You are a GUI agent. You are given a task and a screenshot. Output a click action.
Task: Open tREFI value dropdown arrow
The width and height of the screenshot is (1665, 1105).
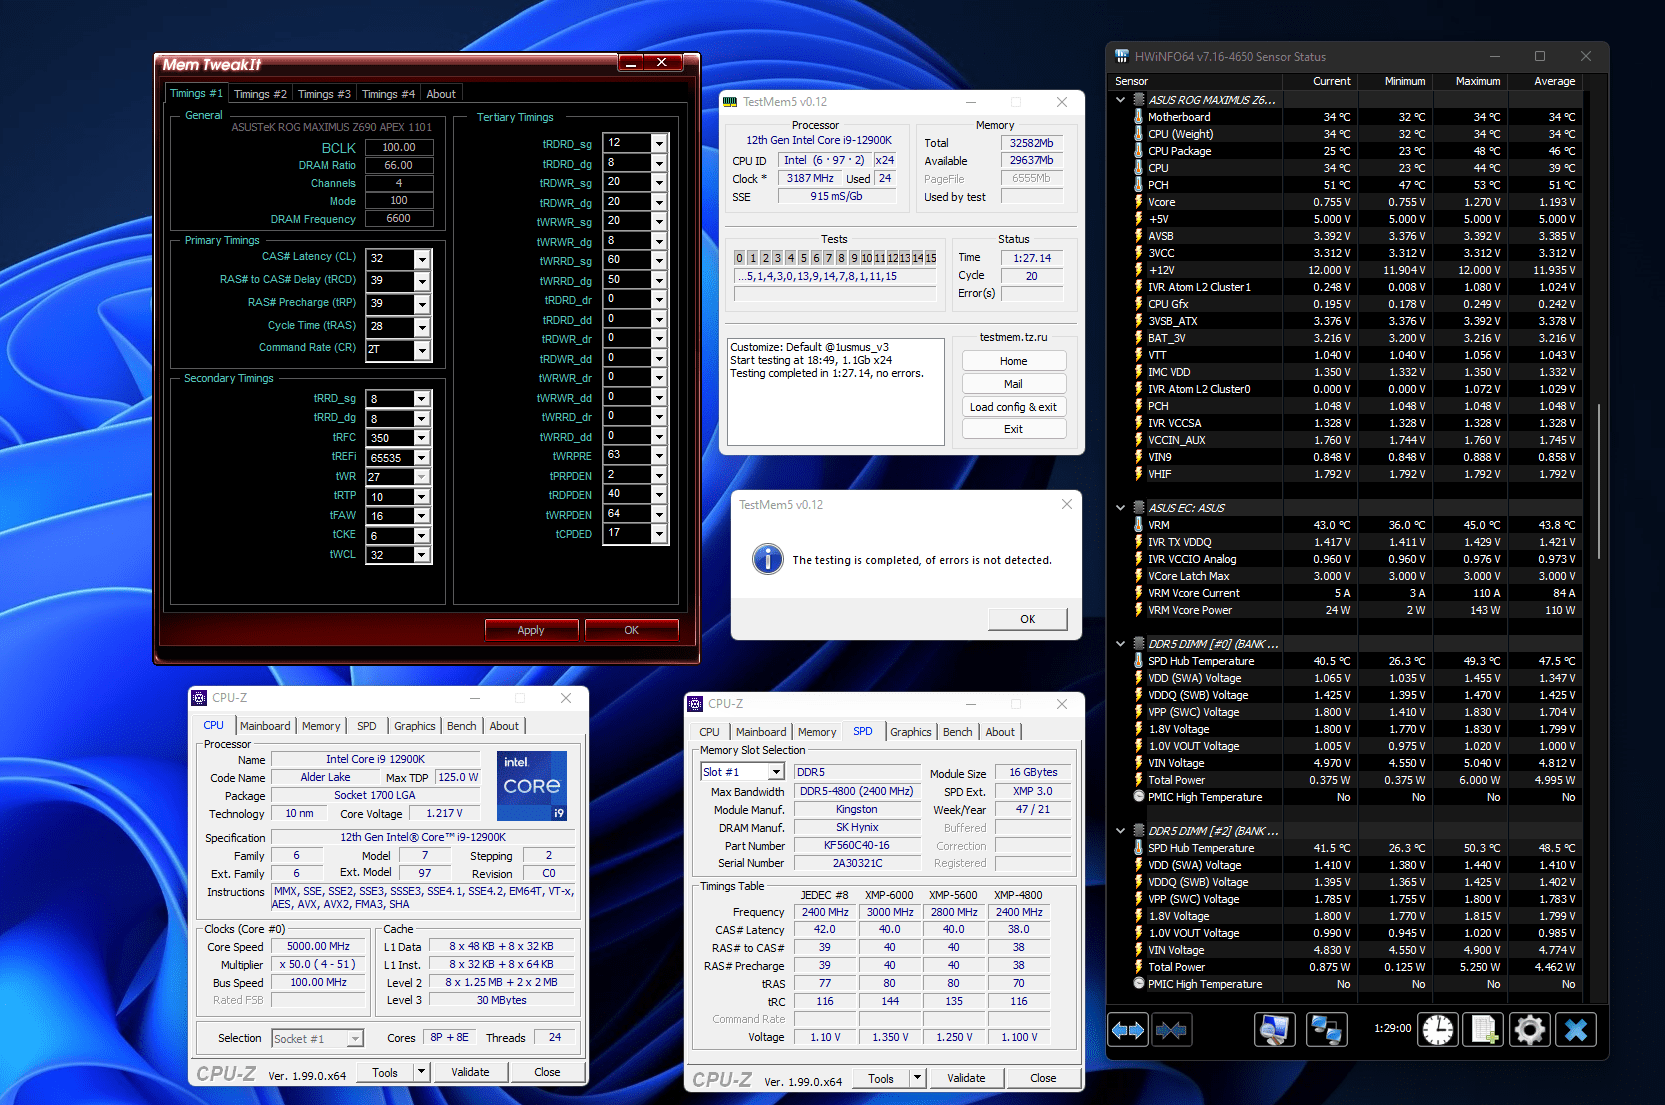pyautogui.click(x=422, y=458)
